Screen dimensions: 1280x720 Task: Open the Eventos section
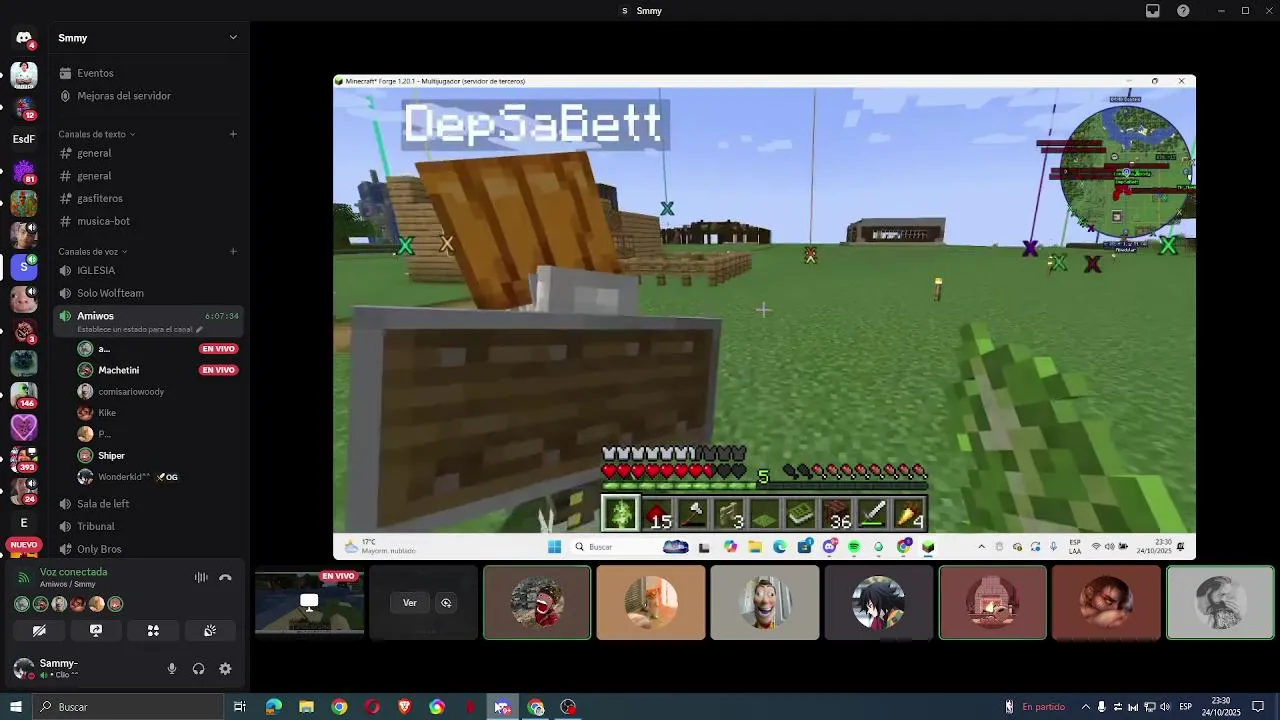tap(148, 73)
